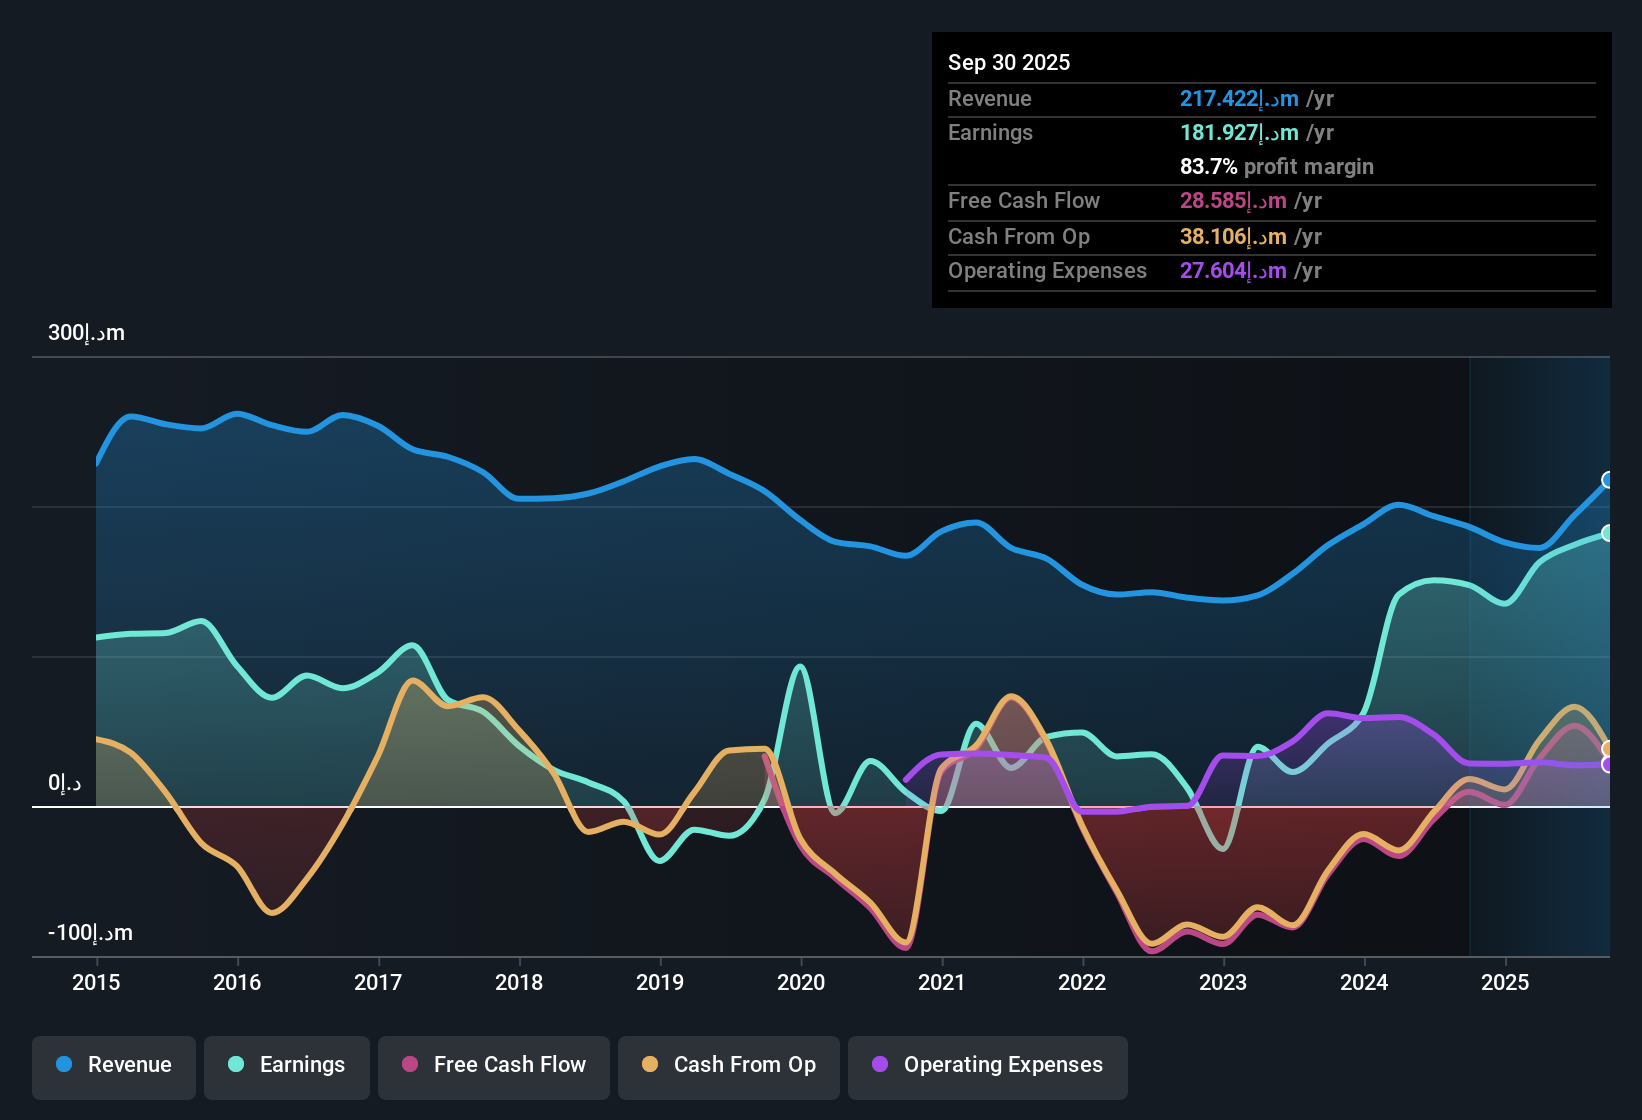Image resolution: width=1642 pixels, height=1120 pixels.
Task: Toggle the Operating Expenses series off
Action: (x=988, y=1065)
